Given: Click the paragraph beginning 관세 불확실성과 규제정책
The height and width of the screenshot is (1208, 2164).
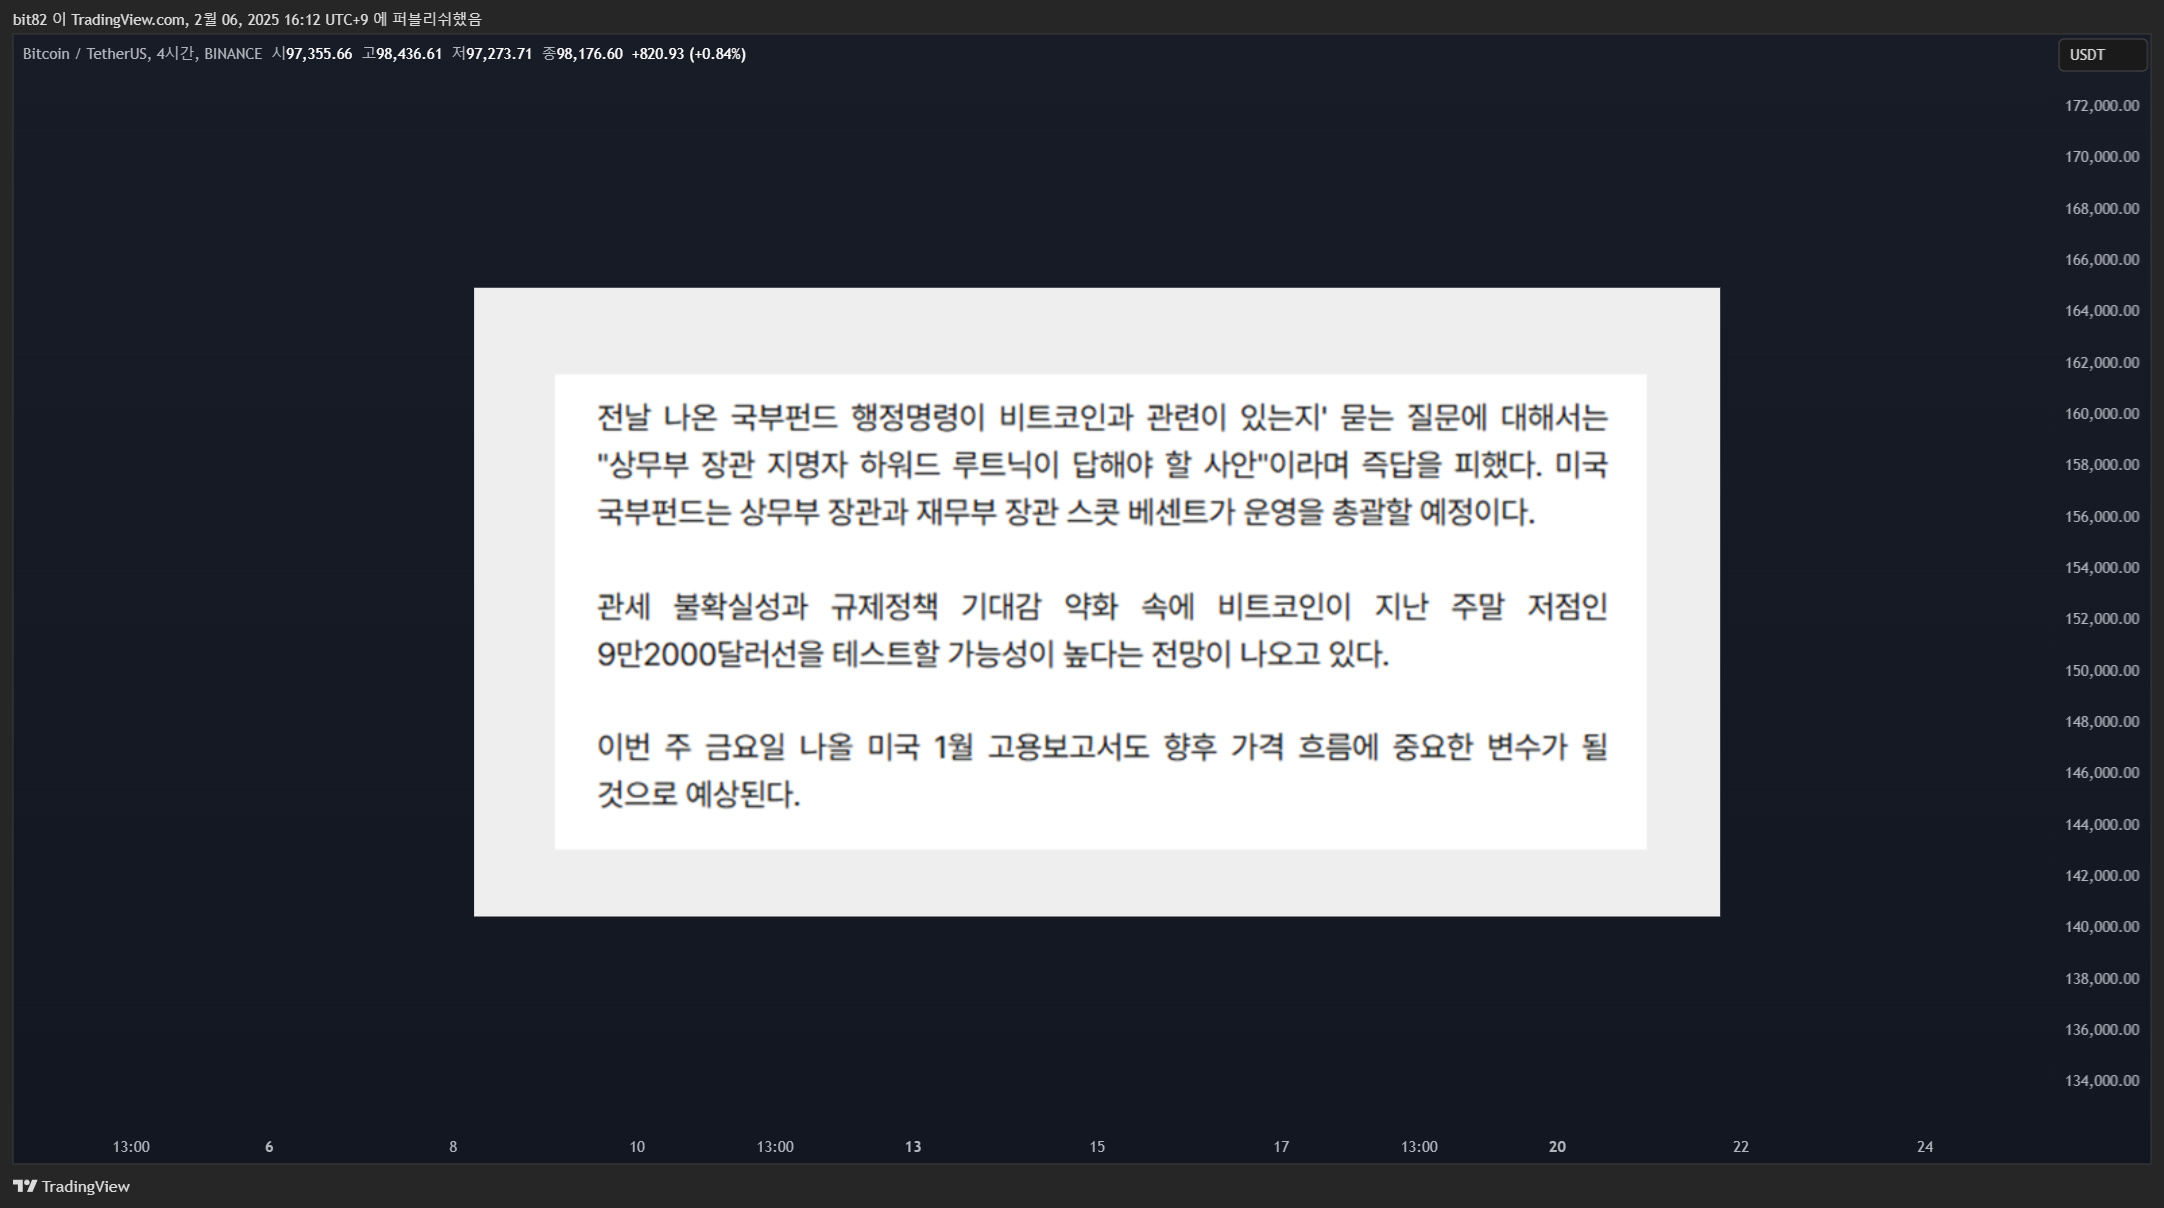Looking at the screenshot, I should click(x=1101, y=630).
